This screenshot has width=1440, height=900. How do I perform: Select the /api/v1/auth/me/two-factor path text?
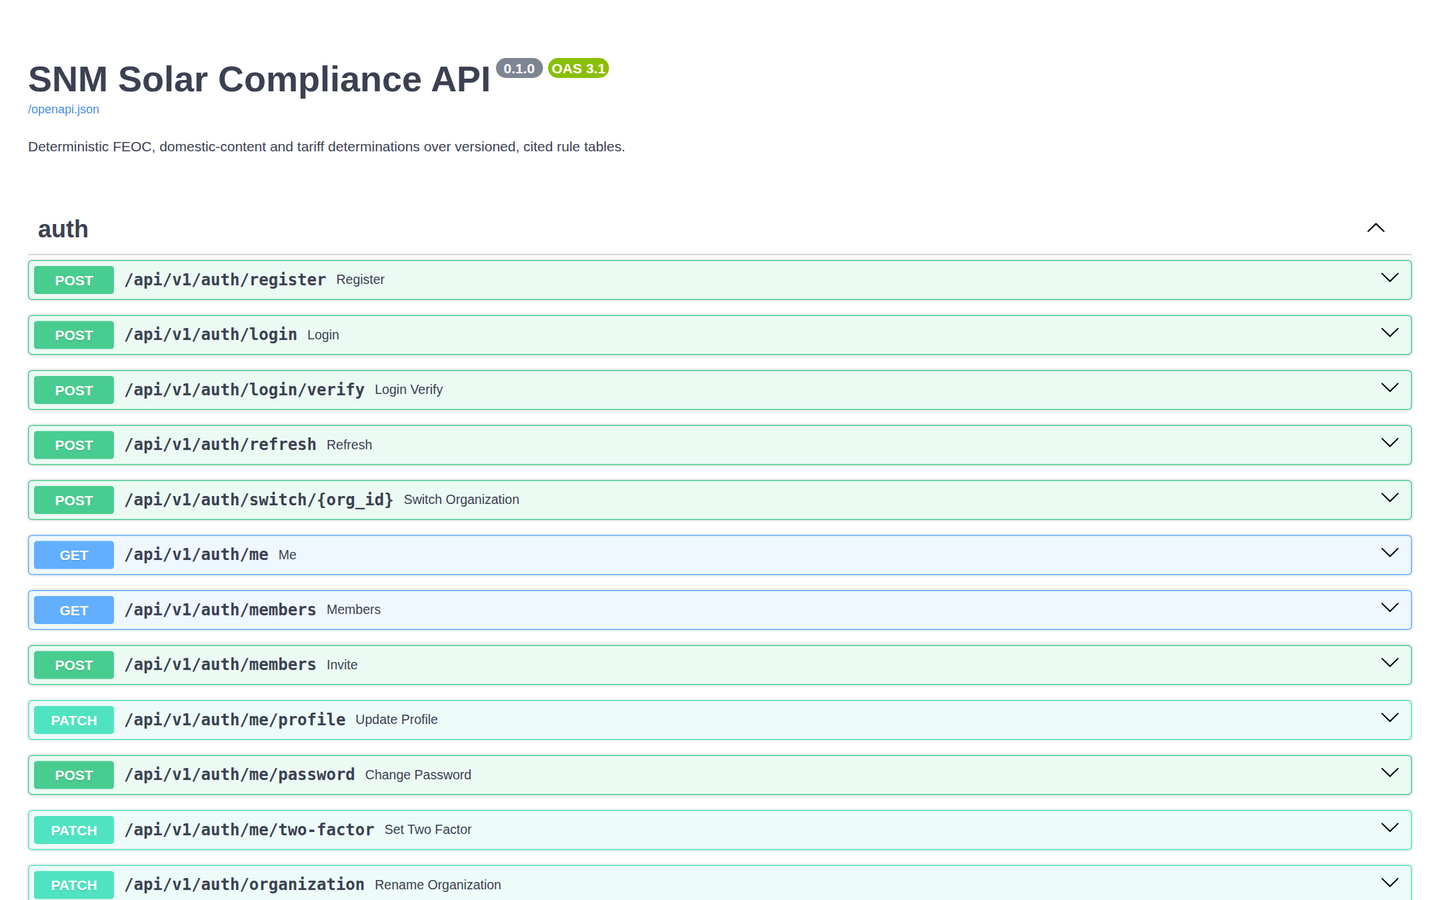click(250, 829)
